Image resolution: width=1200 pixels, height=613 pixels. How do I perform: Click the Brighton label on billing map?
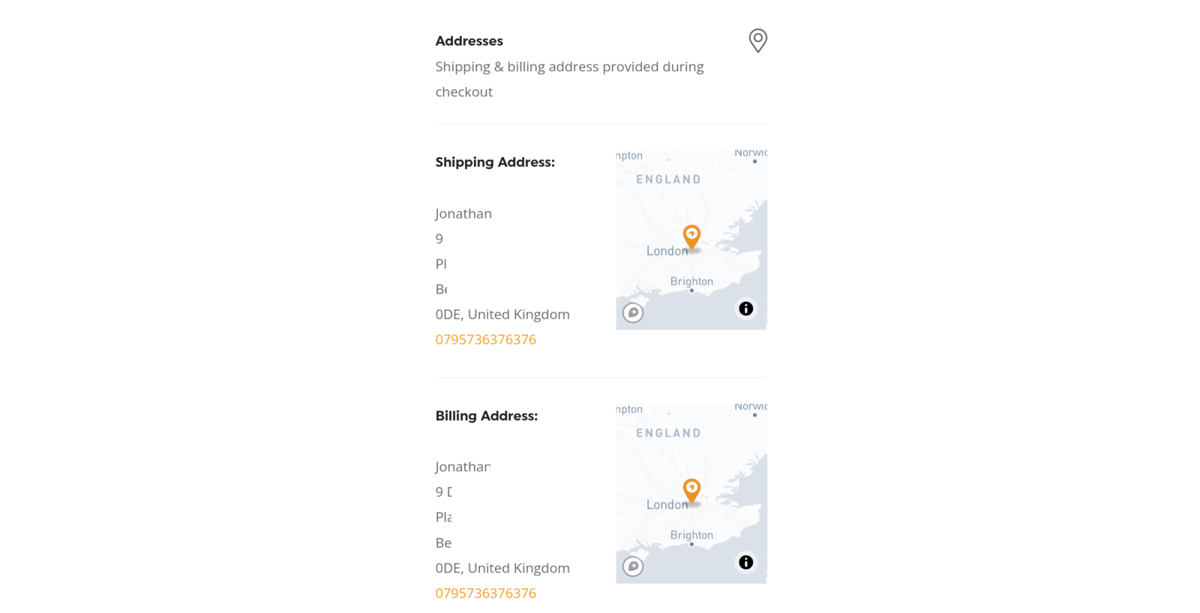point(692,535)
